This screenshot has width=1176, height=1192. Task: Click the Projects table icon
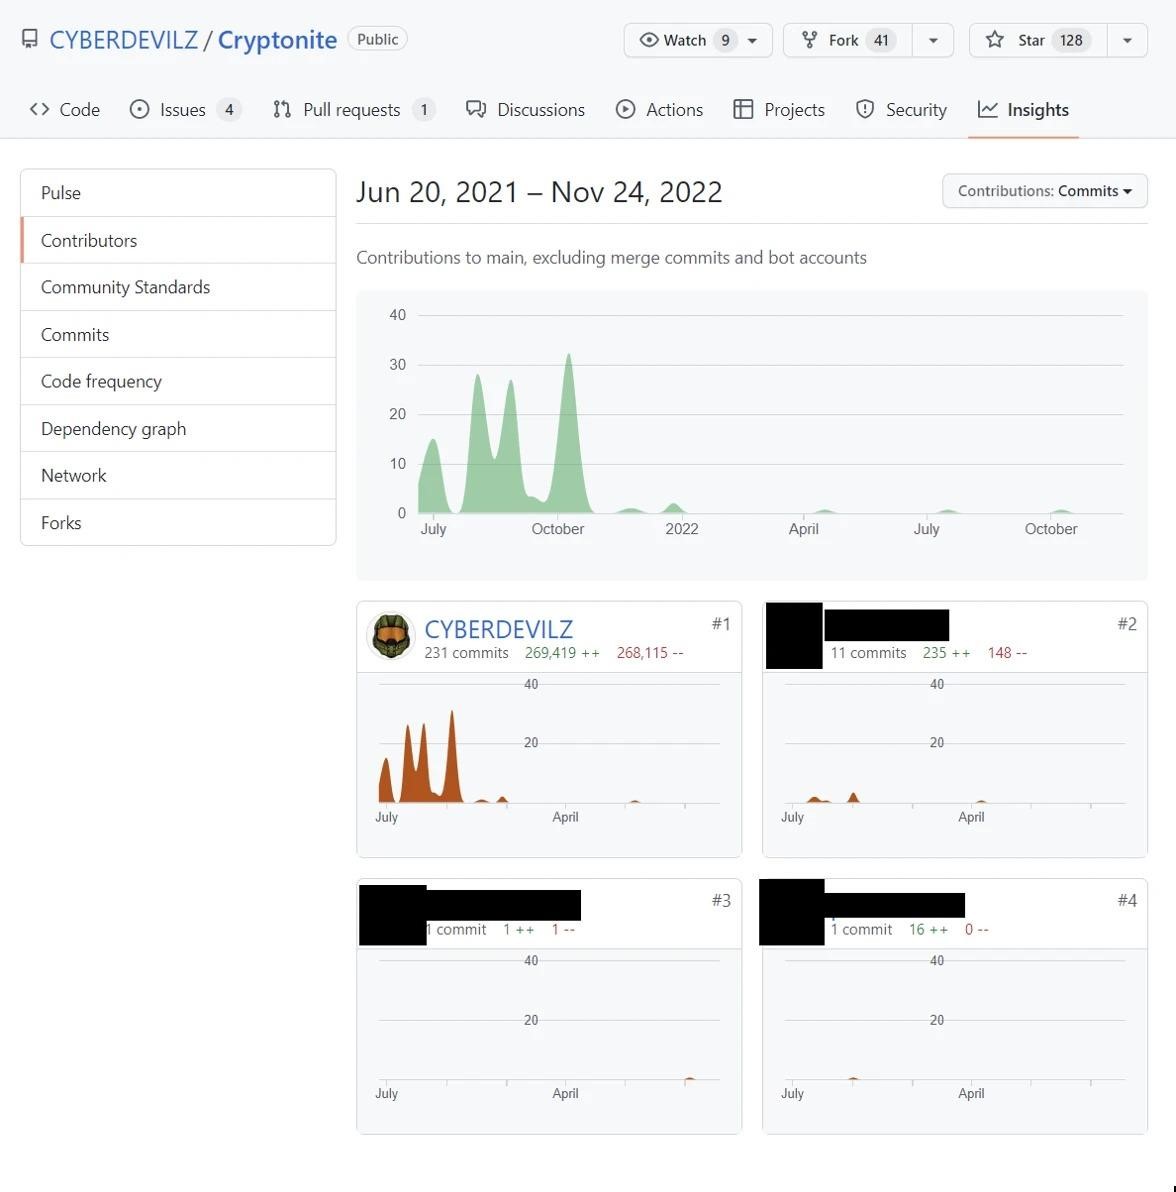tap(743, 109)
